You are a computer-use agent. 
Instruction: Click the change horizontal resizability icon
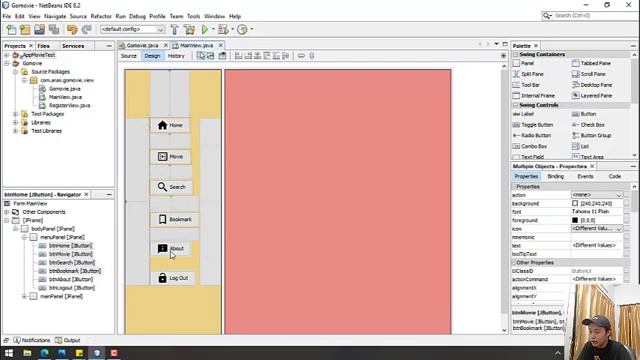click(x=301, y=56)
